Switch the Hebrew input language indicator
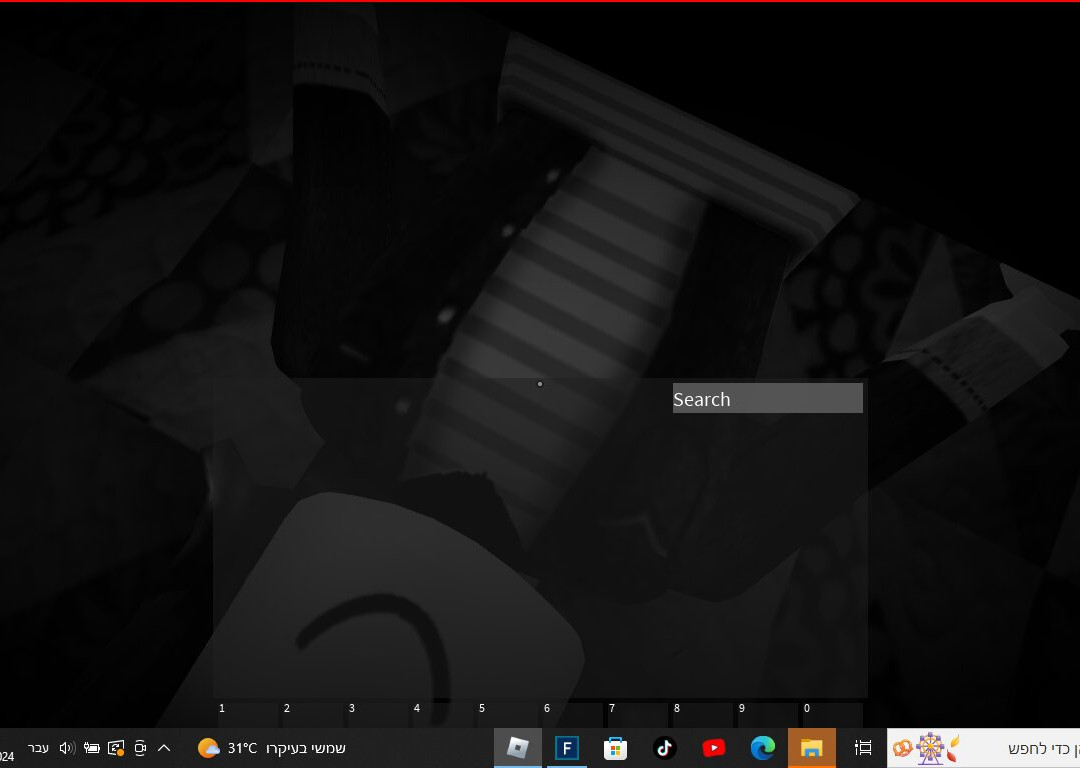The image size is (1080, 768). [x=38, y=748]
